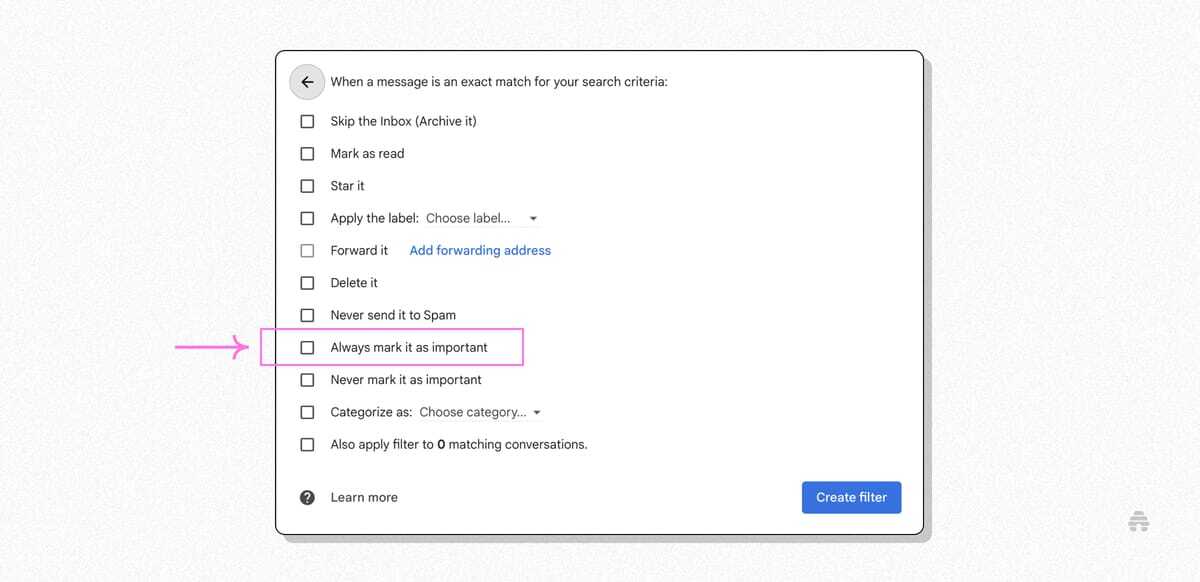Viewport: 1200px width, 582px height.
Task: Open the Choose category dropdown
Action: [480, 412]
